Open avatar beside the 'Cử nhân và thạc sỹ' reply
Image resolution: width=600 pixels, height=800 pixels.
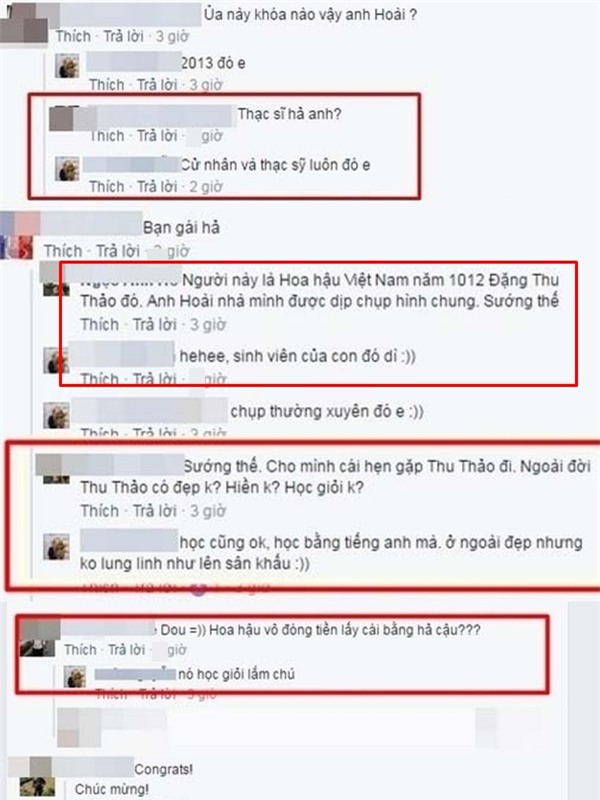click(x=67, y=169)
